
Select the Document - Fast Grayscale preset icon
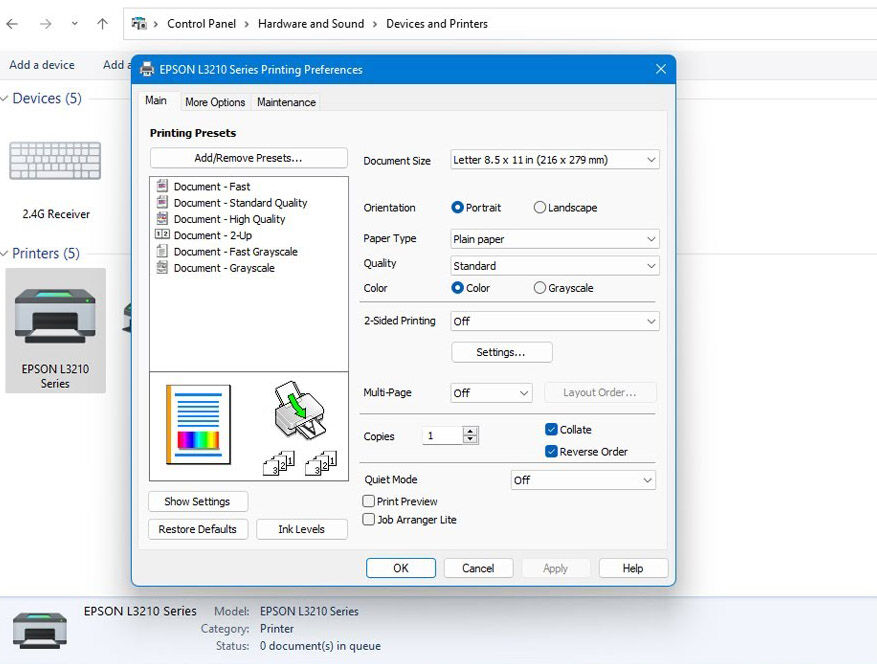coord(162,251)
